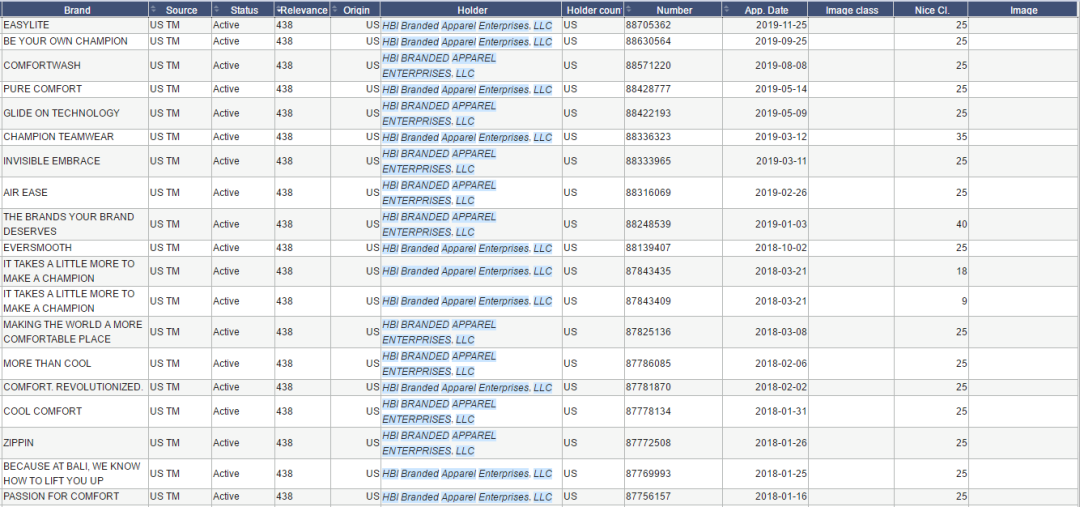Click Nice class 9 in the 87843409 row
Image resolution: width=1080 pixels, height=507 pixels.
964,301
